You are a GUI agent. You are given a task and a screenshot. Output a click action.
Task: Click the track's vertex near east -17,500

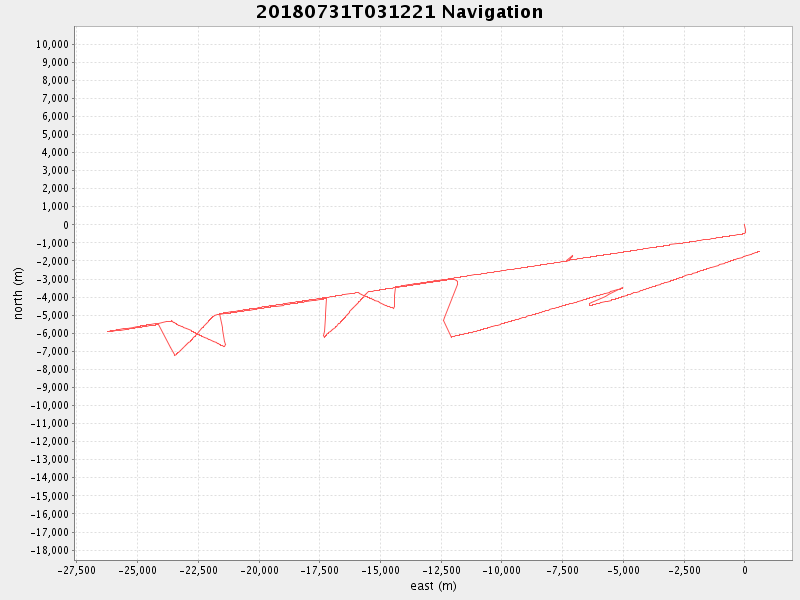tap(324, 337)
